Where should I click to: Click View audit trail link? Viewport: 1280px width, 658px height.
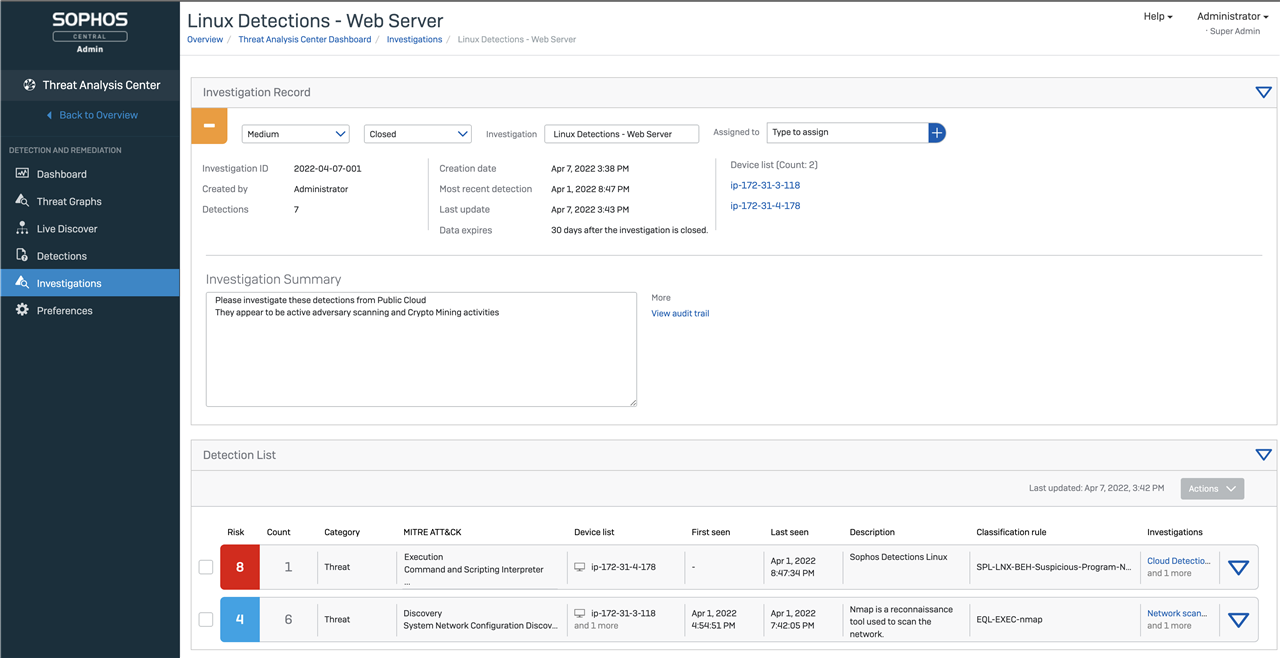[x=680, y=314]
